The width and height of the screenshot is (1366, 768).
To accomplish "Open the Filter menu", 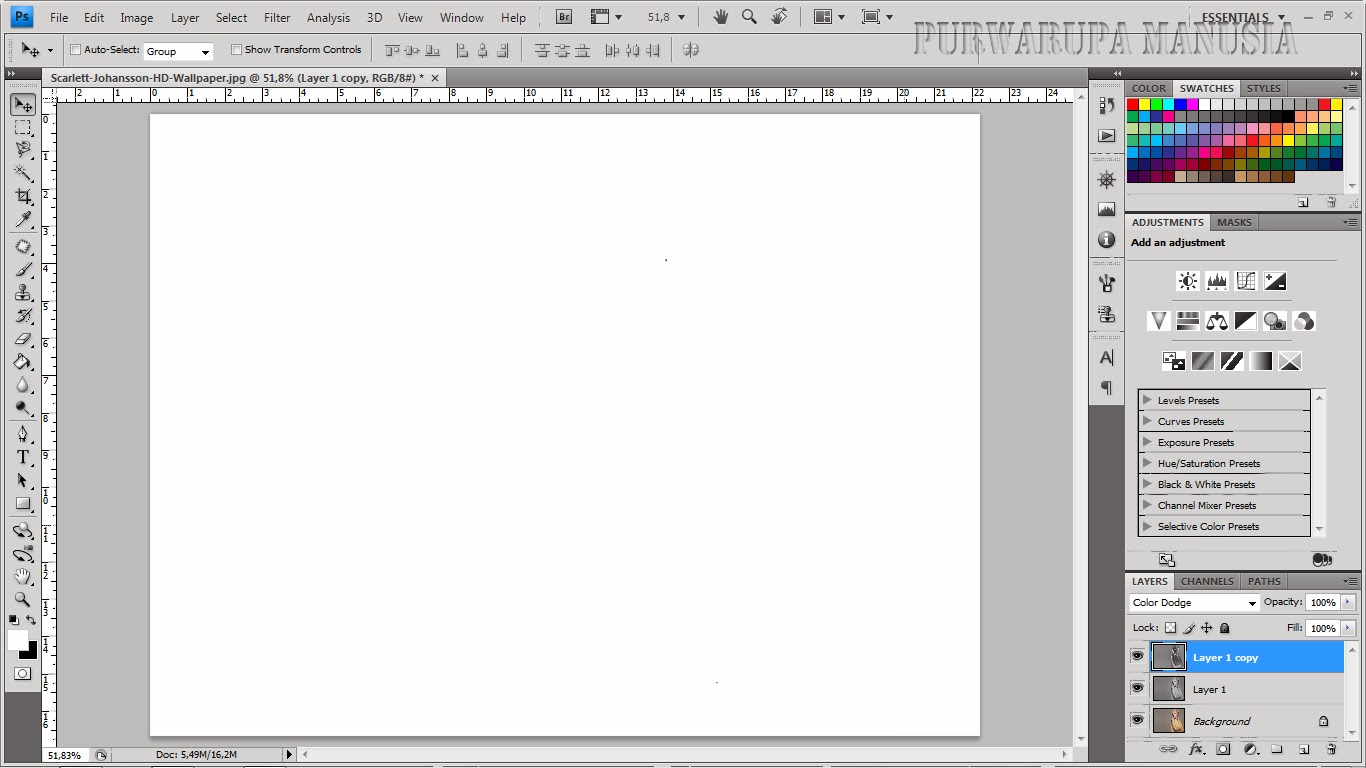I will (277, 17).
